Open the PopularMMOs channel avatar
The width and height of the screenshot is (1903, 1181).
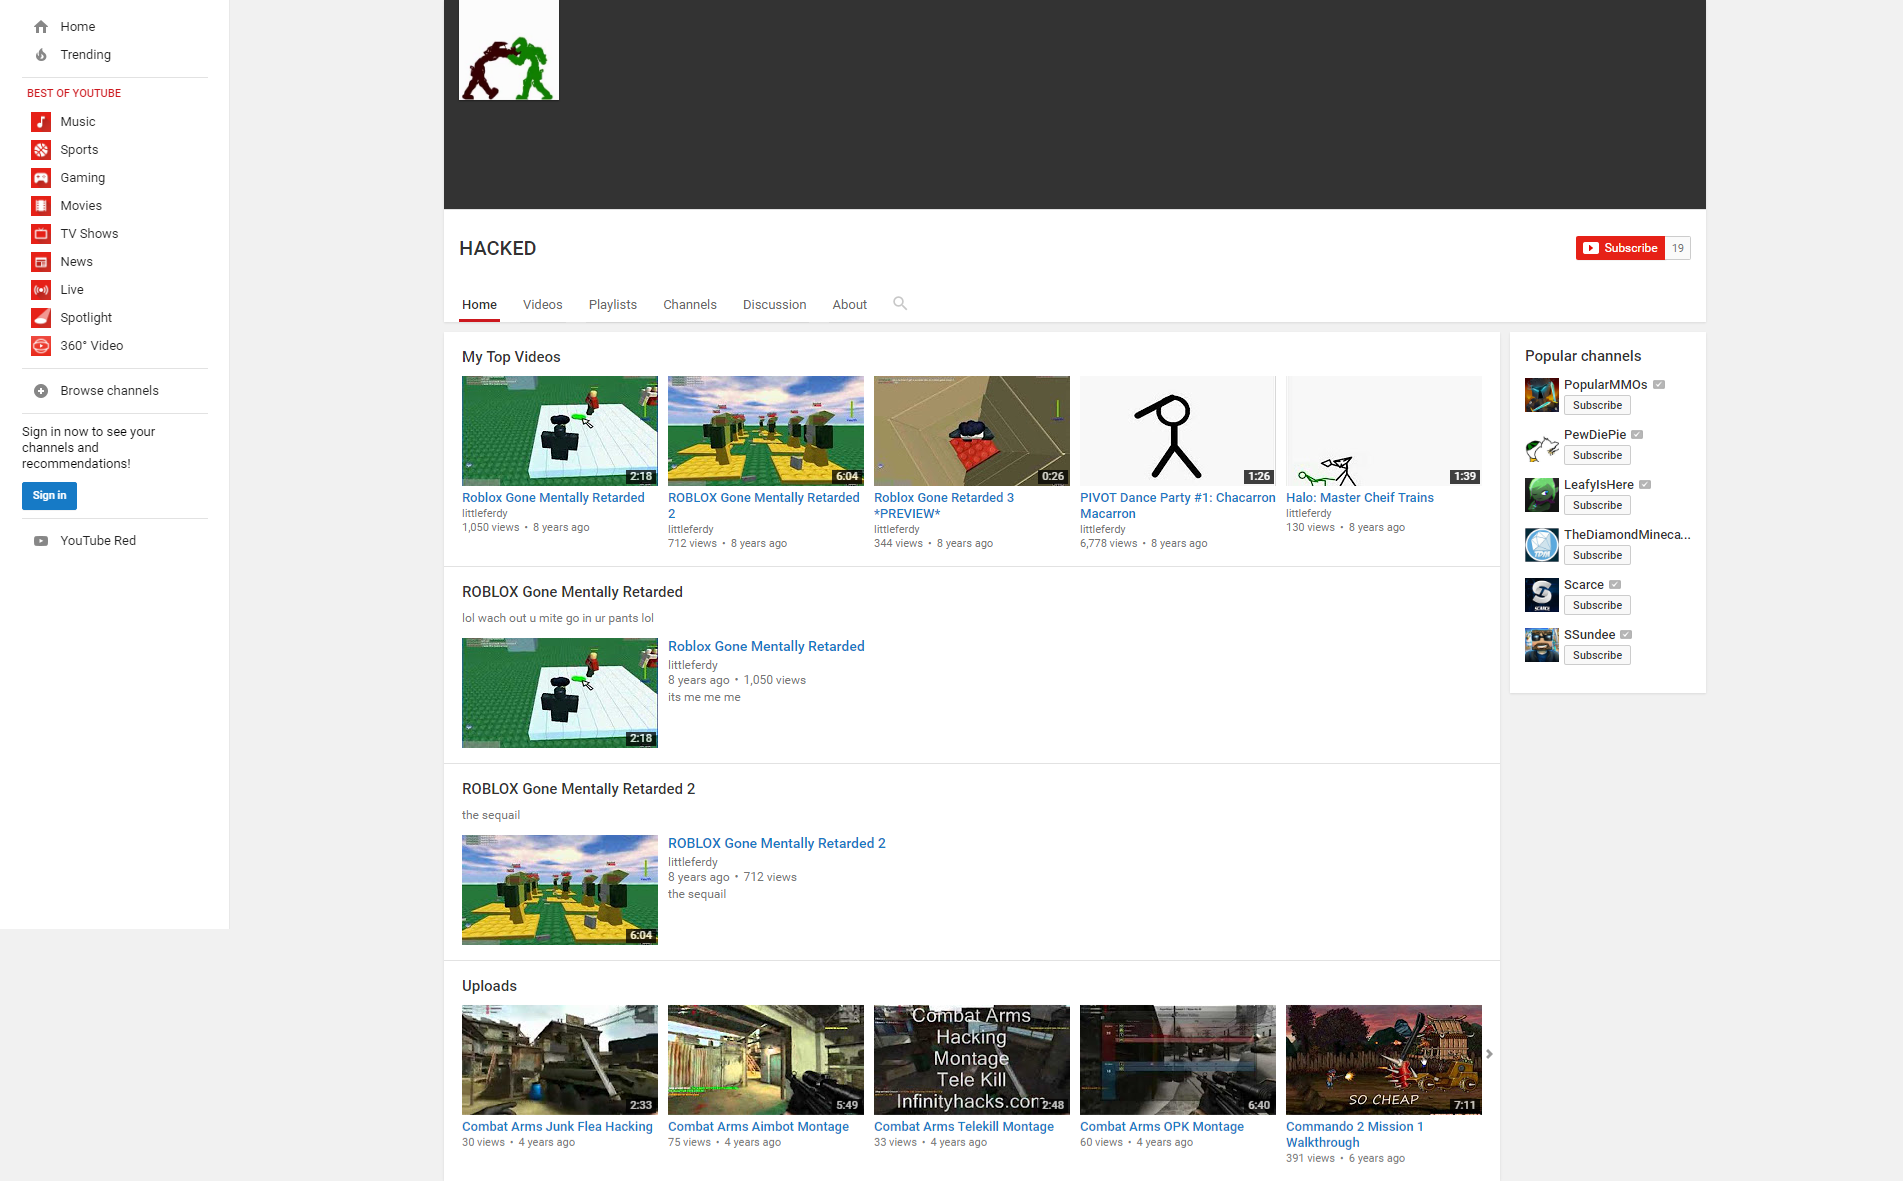tap(1542, 395)
